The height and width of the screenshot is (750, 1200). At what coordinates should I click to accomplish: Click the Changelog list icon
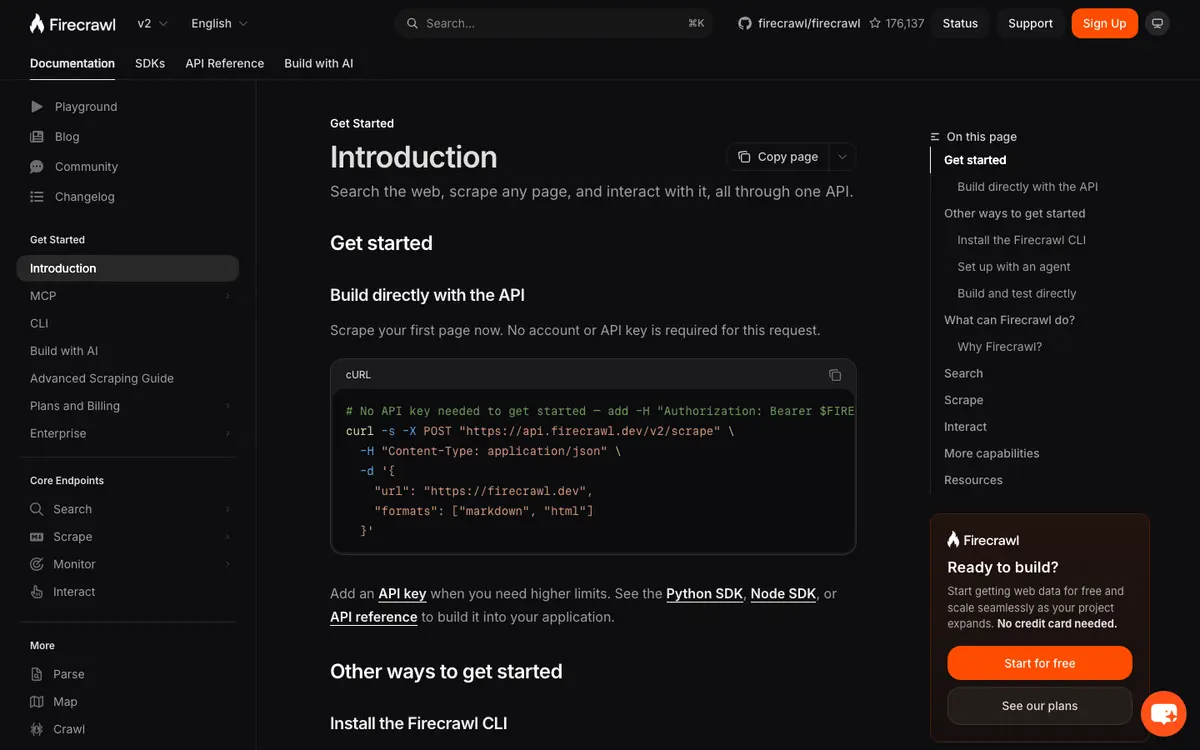coord(37,197)
